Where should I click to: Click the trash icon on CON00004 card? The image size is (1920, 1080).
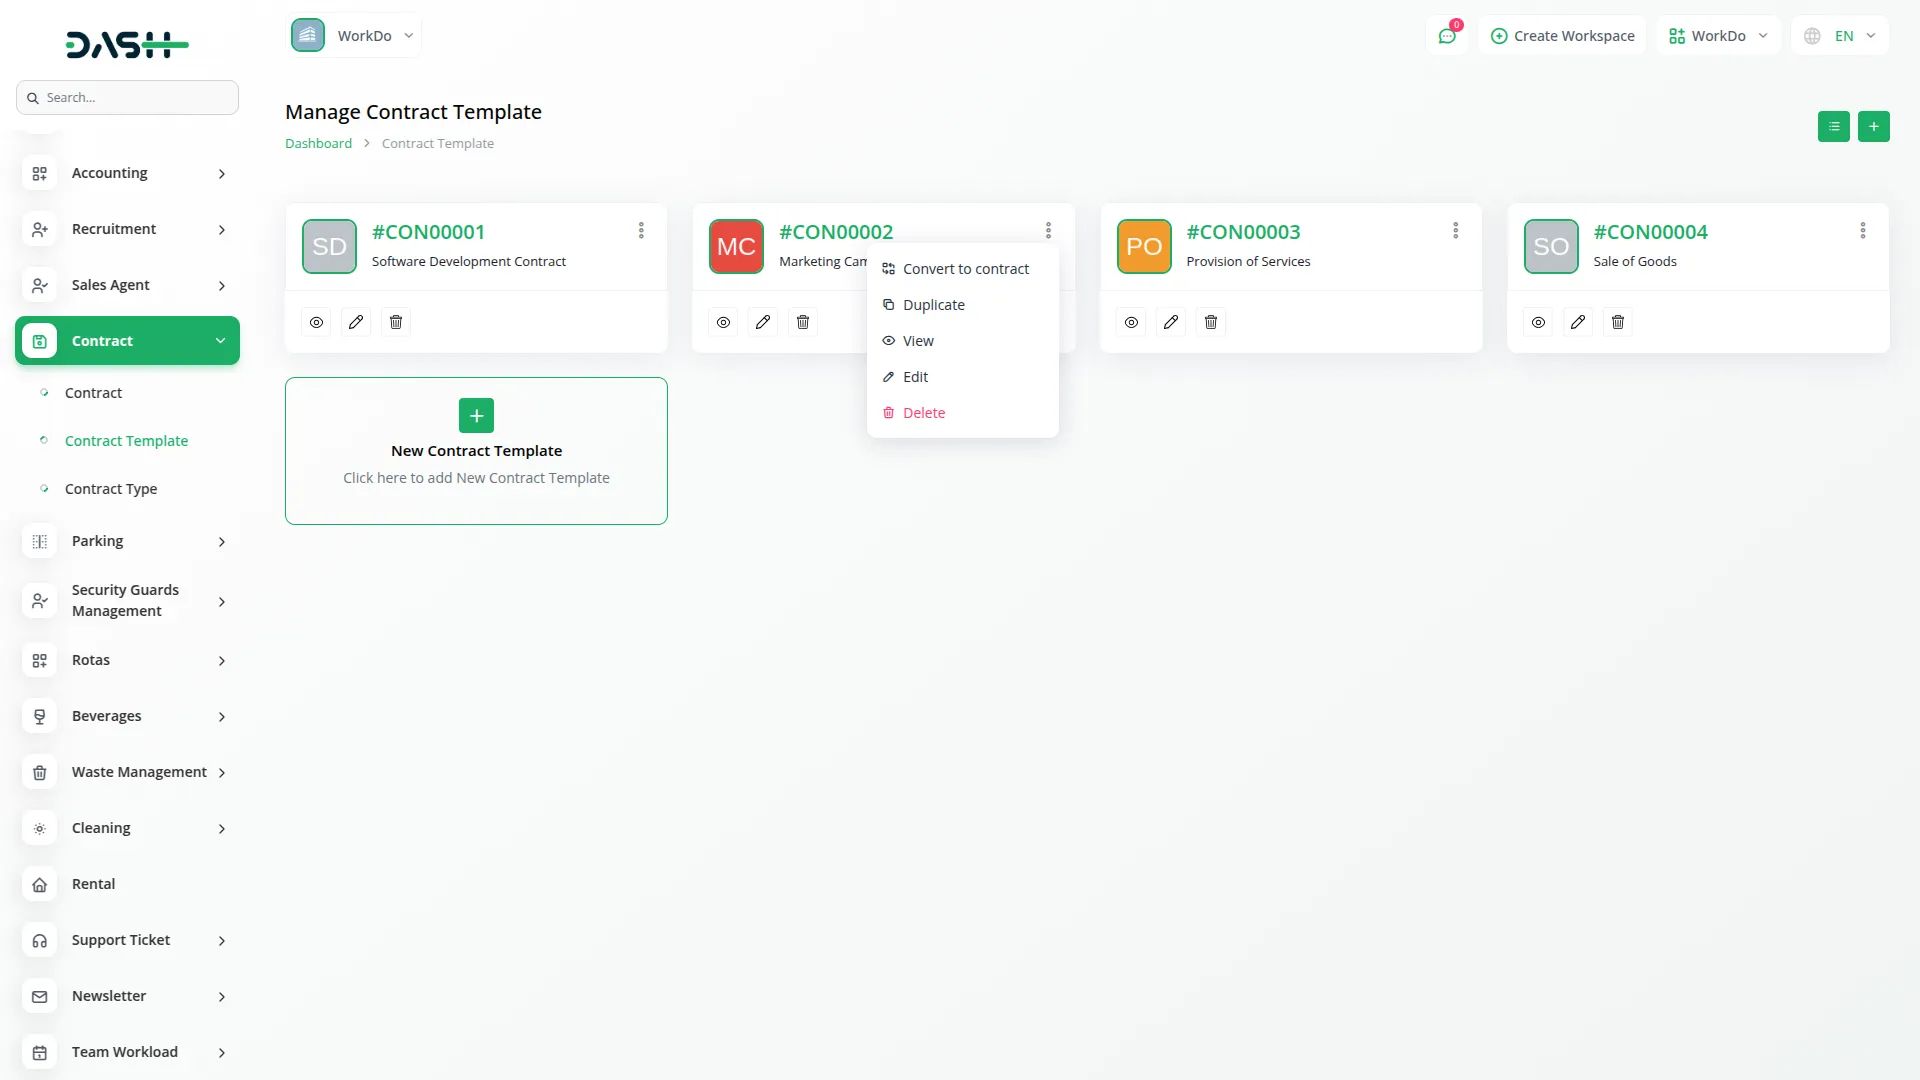[x=1618, y=322]
